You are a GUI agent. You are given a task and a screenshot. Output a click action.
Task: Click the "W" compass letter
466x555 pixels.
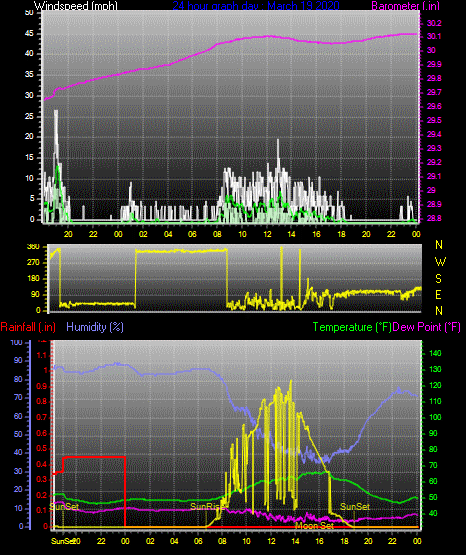[440, 262]
